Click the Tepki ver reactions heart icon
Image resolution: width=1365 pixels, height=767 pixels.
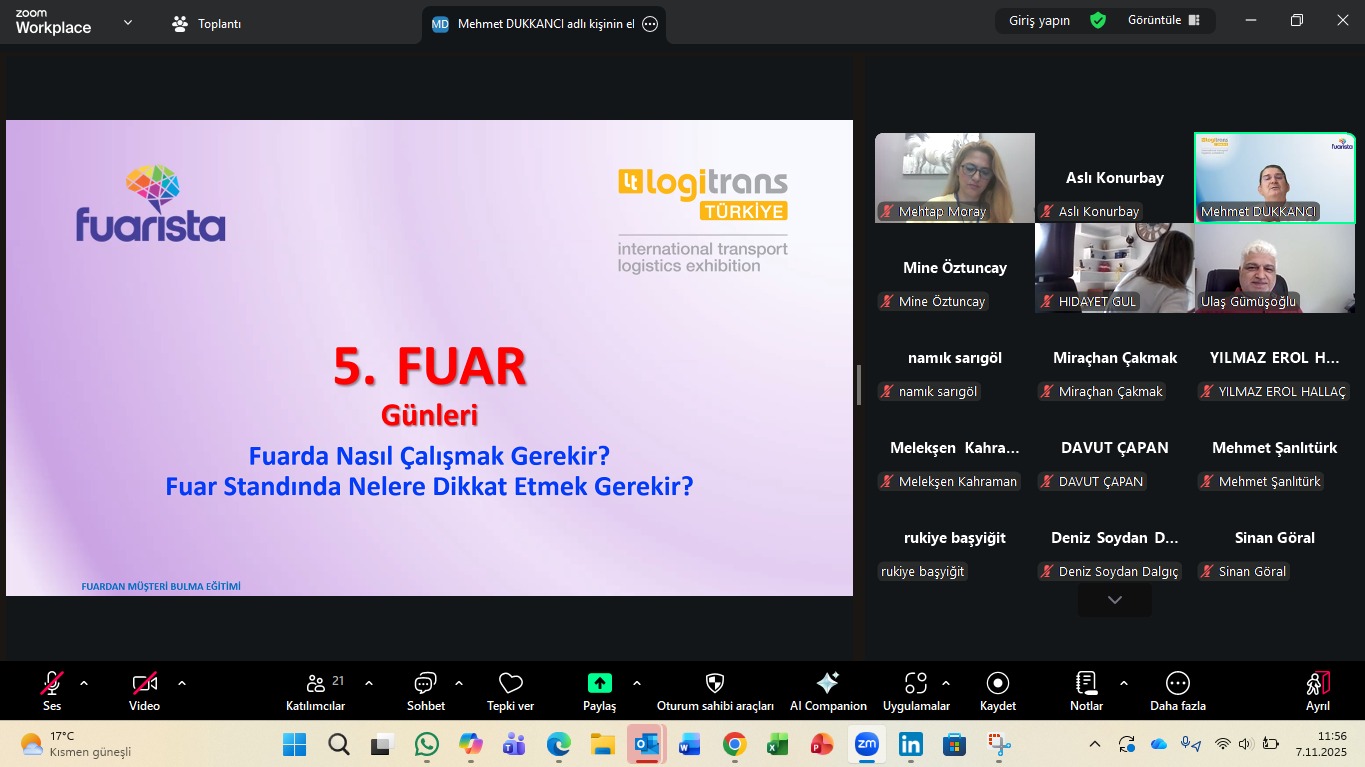pyautogui.click(x=510, y=683)
